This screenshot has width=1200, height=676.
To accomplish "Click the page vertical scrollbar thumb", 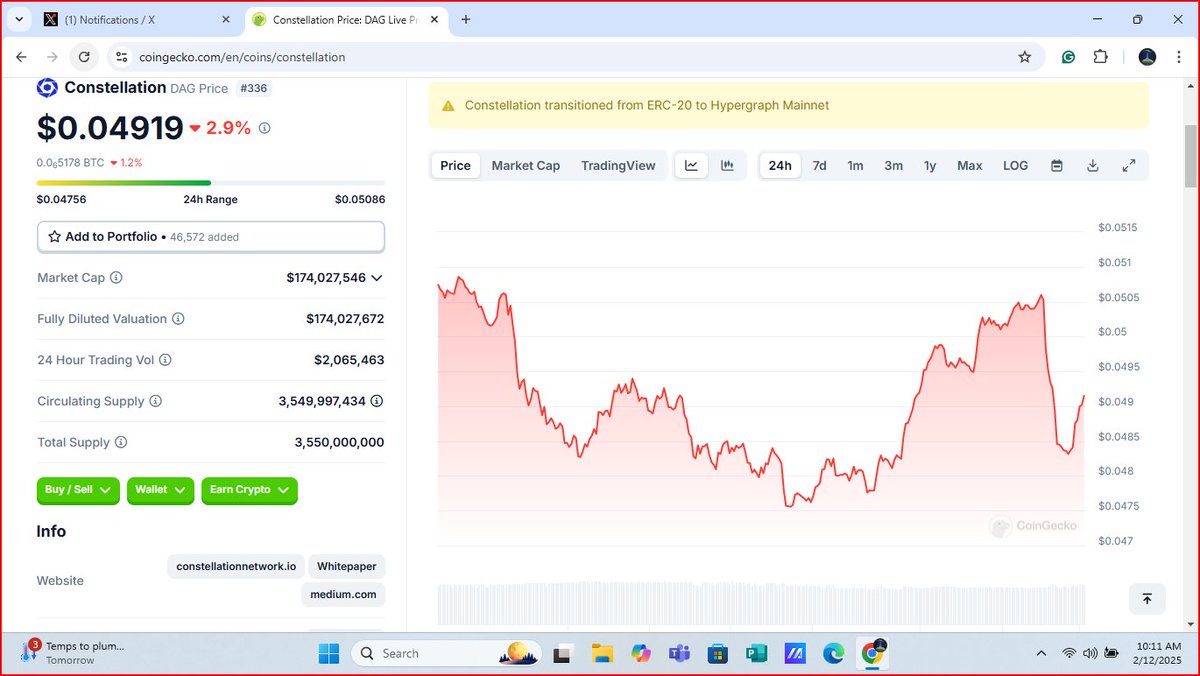I will click(x=1190, y=156).
